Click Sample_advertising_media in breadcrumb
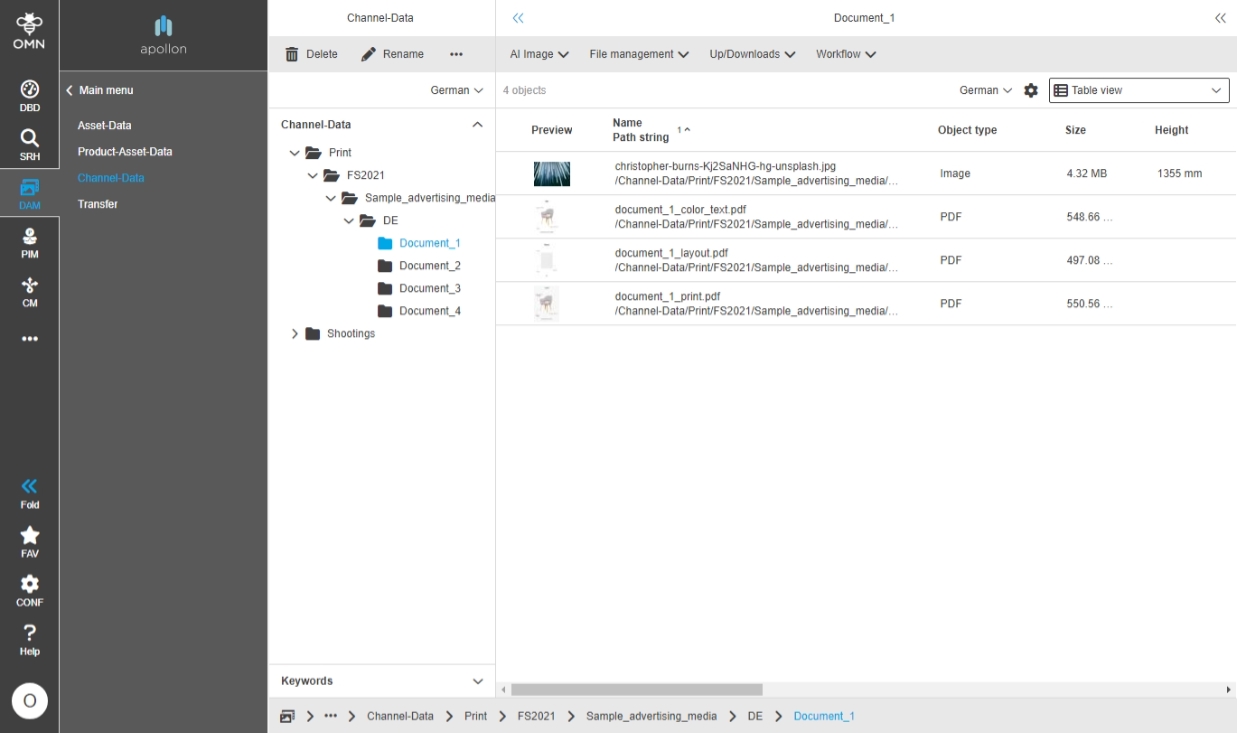This screenshot has height=733, width=1237. click(651, 716)
